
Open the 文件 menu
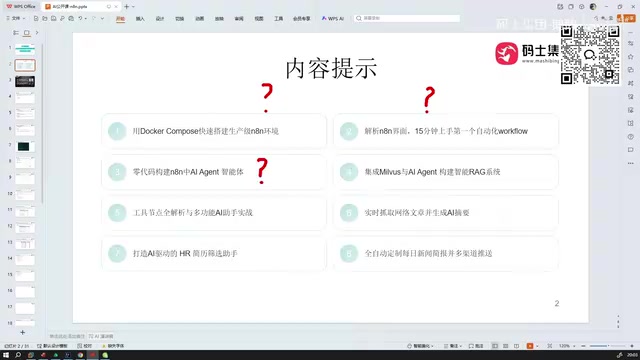tap(16, 18)
